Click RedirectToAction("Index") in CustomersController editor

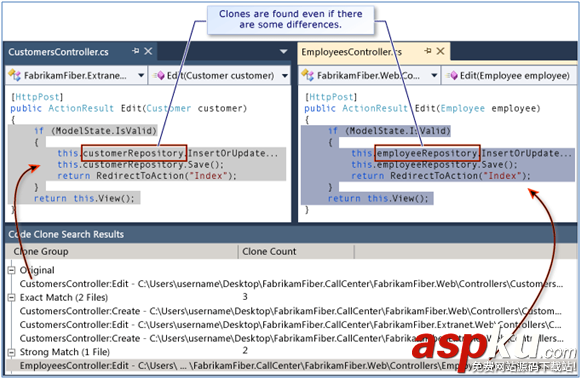point(164,176)
